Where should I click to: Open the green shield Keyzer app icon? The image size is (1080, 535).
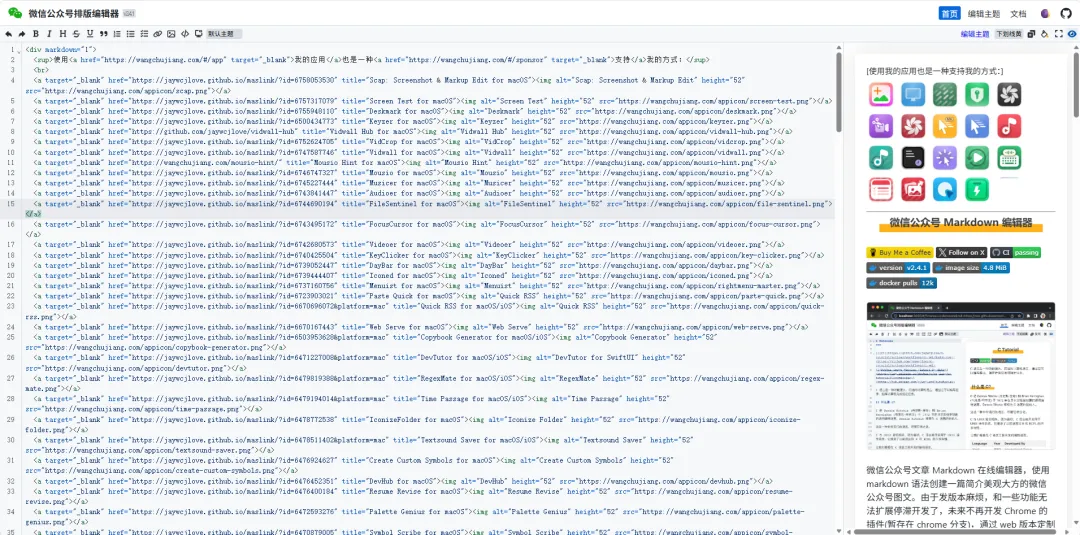point(977,94)
